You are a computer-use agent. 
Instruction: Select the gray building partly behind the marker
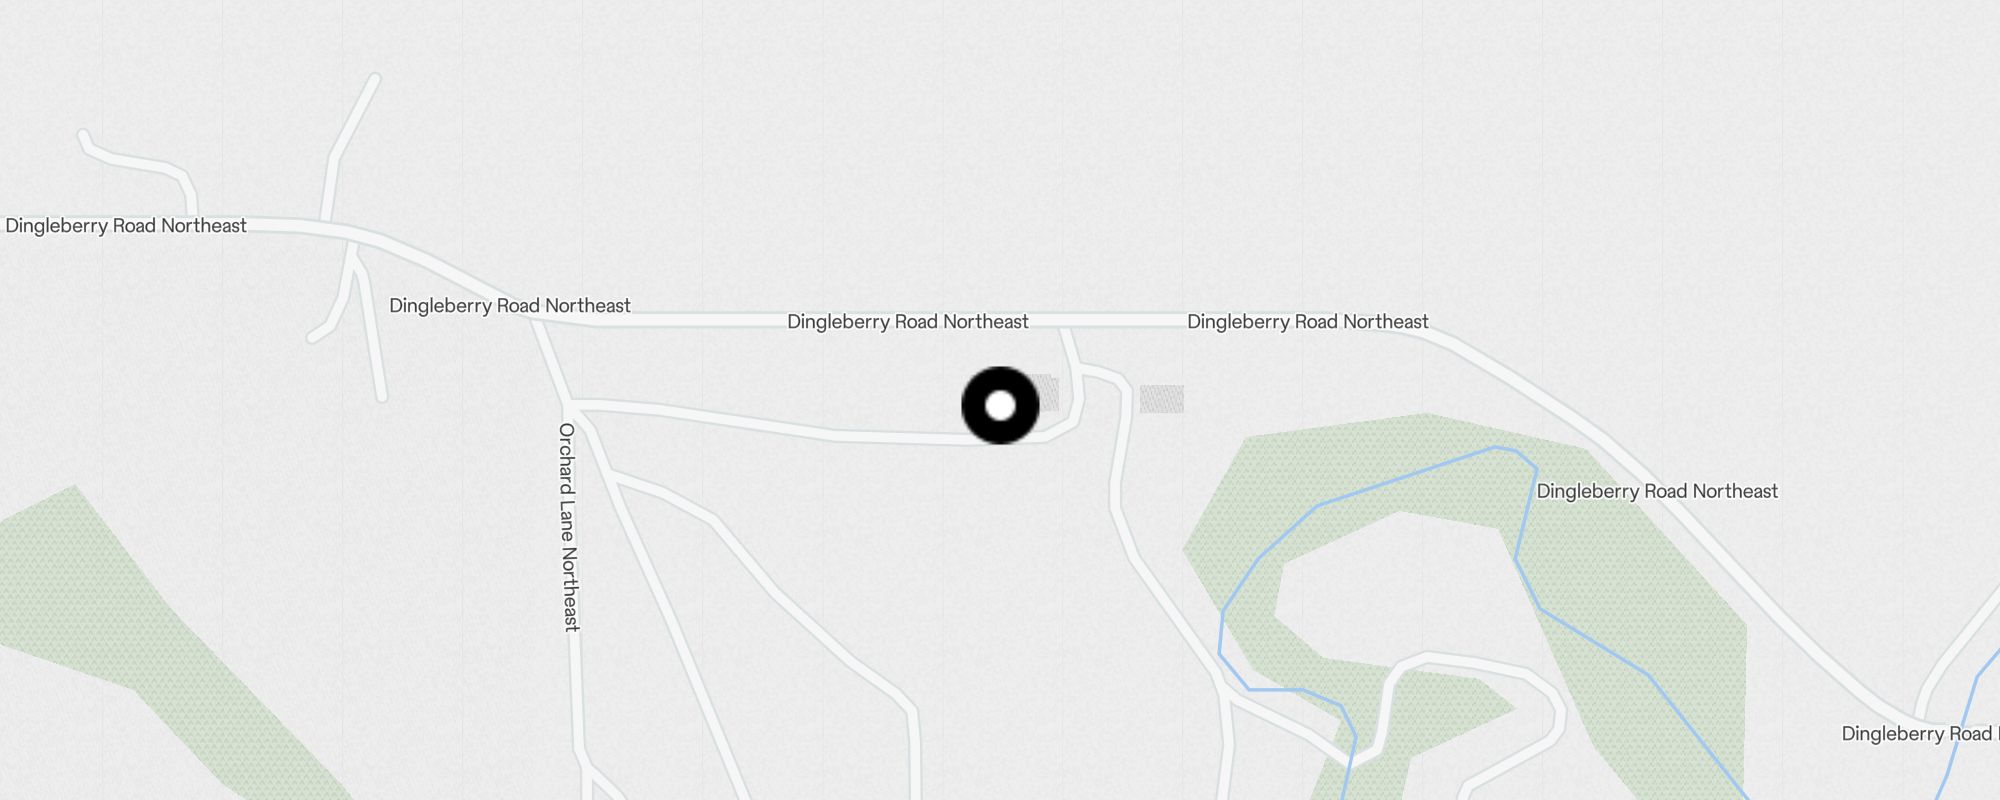[x=1046, y=392]
